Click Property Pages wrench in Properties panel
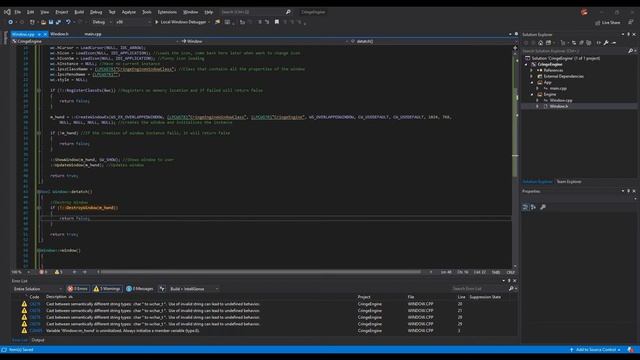640x360 pixels. (543, 207)
